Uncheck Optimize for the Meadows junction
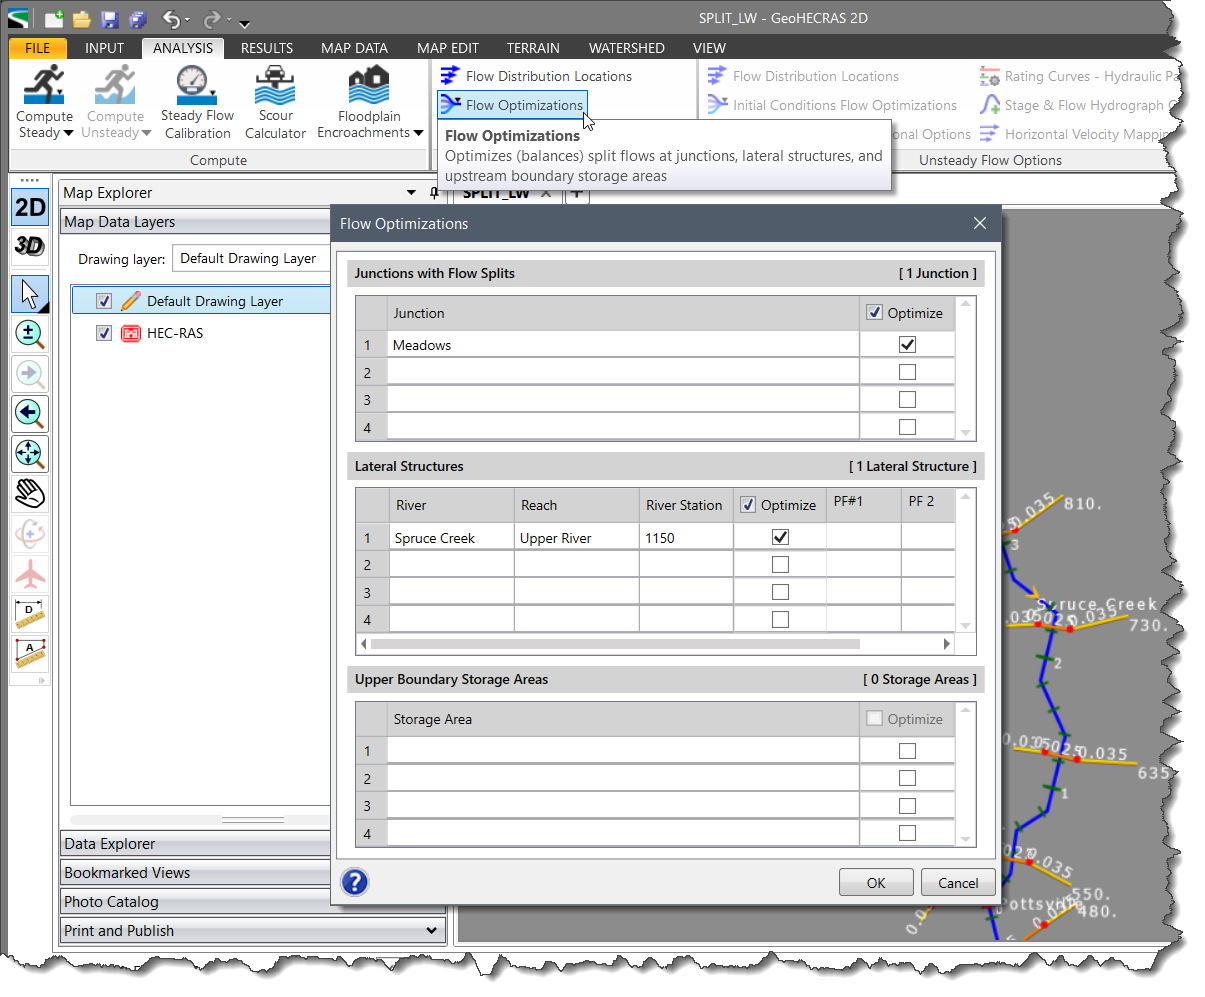The height and width of the screenshot is (997, 1205). [906, 344]
